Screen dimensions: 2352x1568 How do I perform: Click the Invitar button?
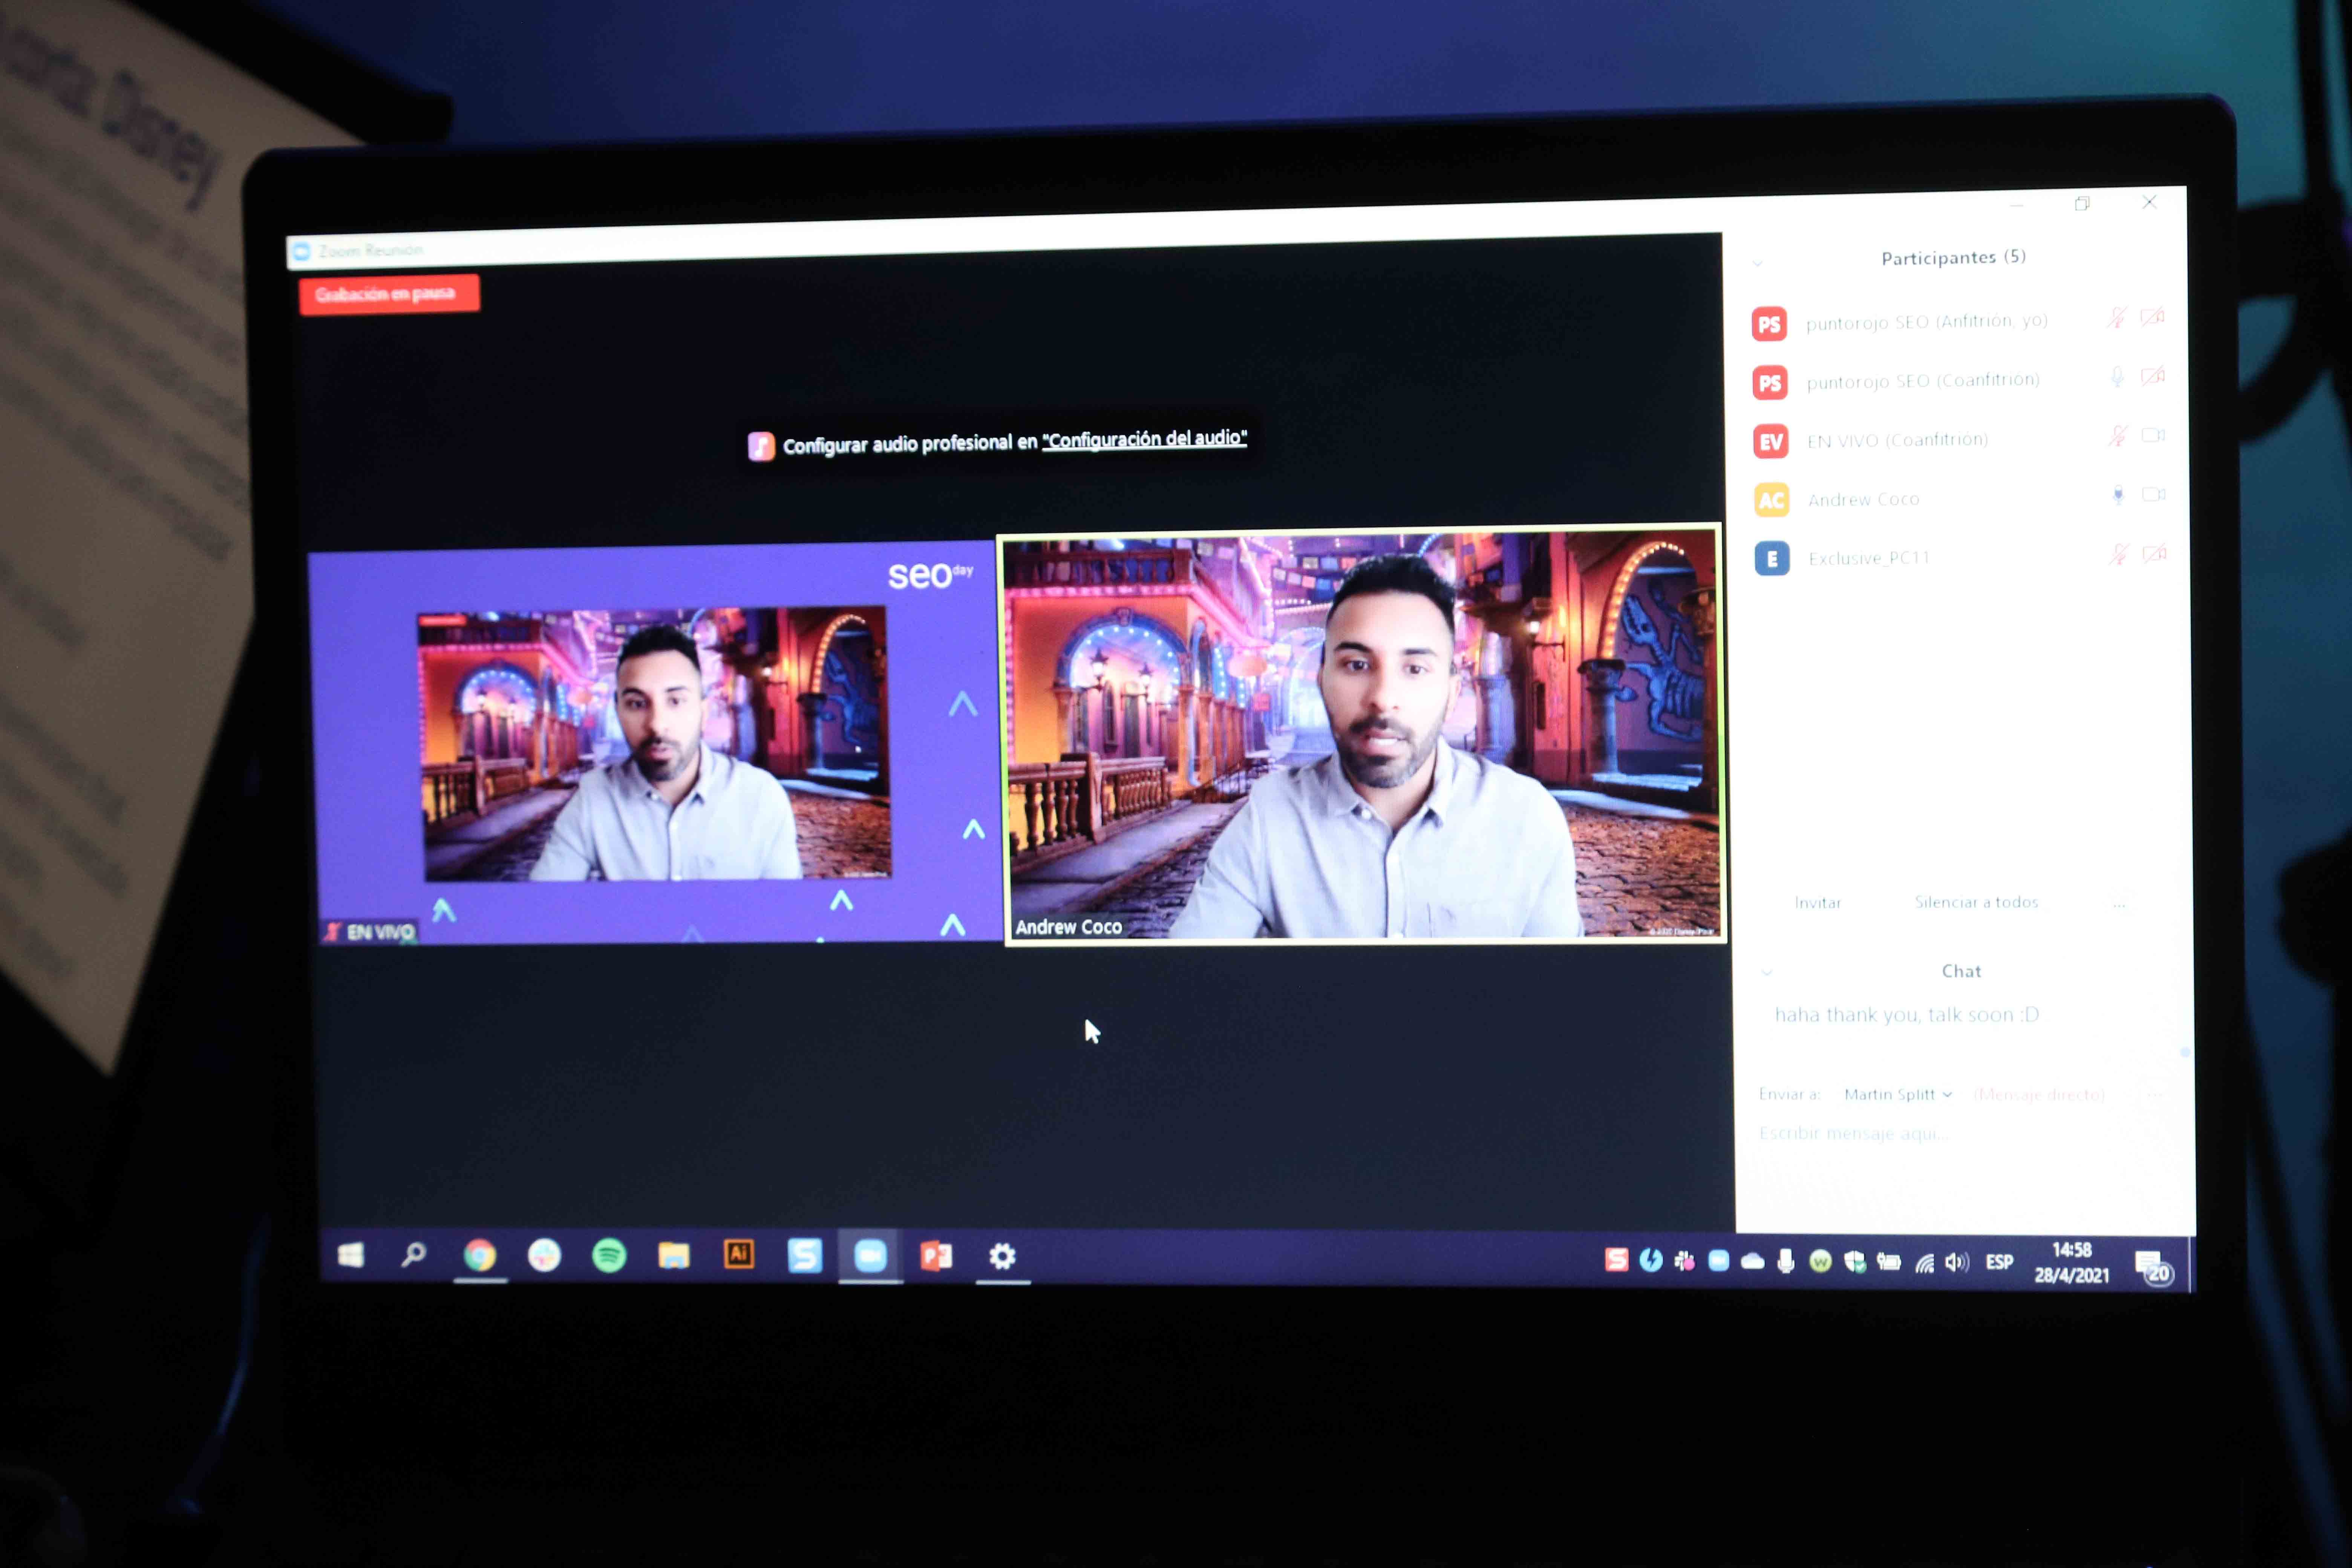1817,903
